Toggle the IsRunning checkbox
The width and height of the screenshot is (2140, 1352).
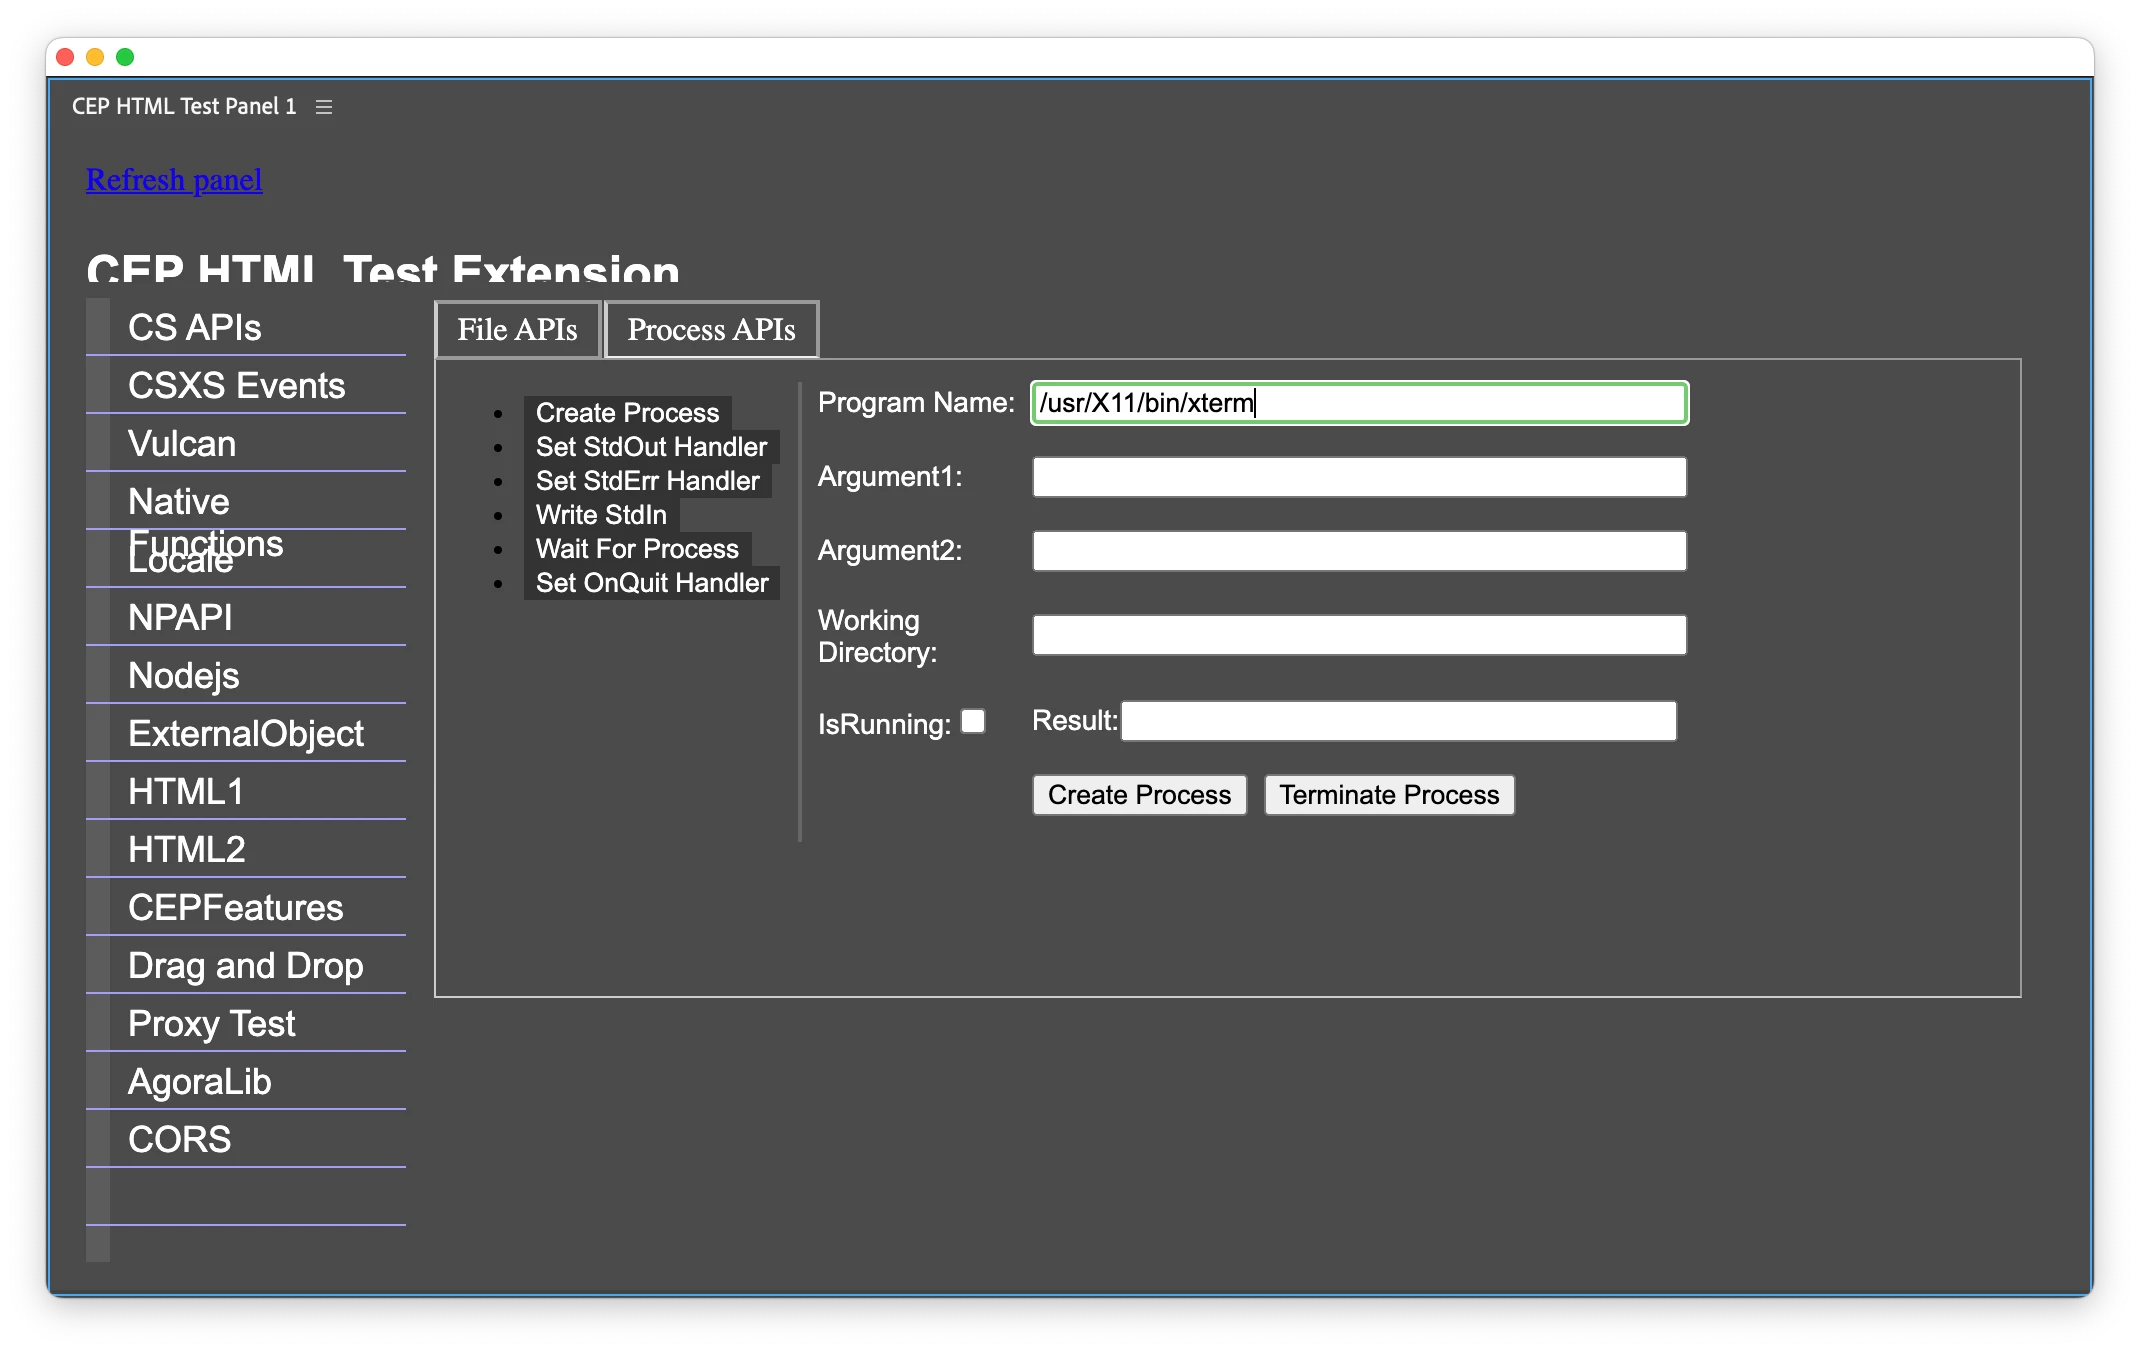(973, 721)
